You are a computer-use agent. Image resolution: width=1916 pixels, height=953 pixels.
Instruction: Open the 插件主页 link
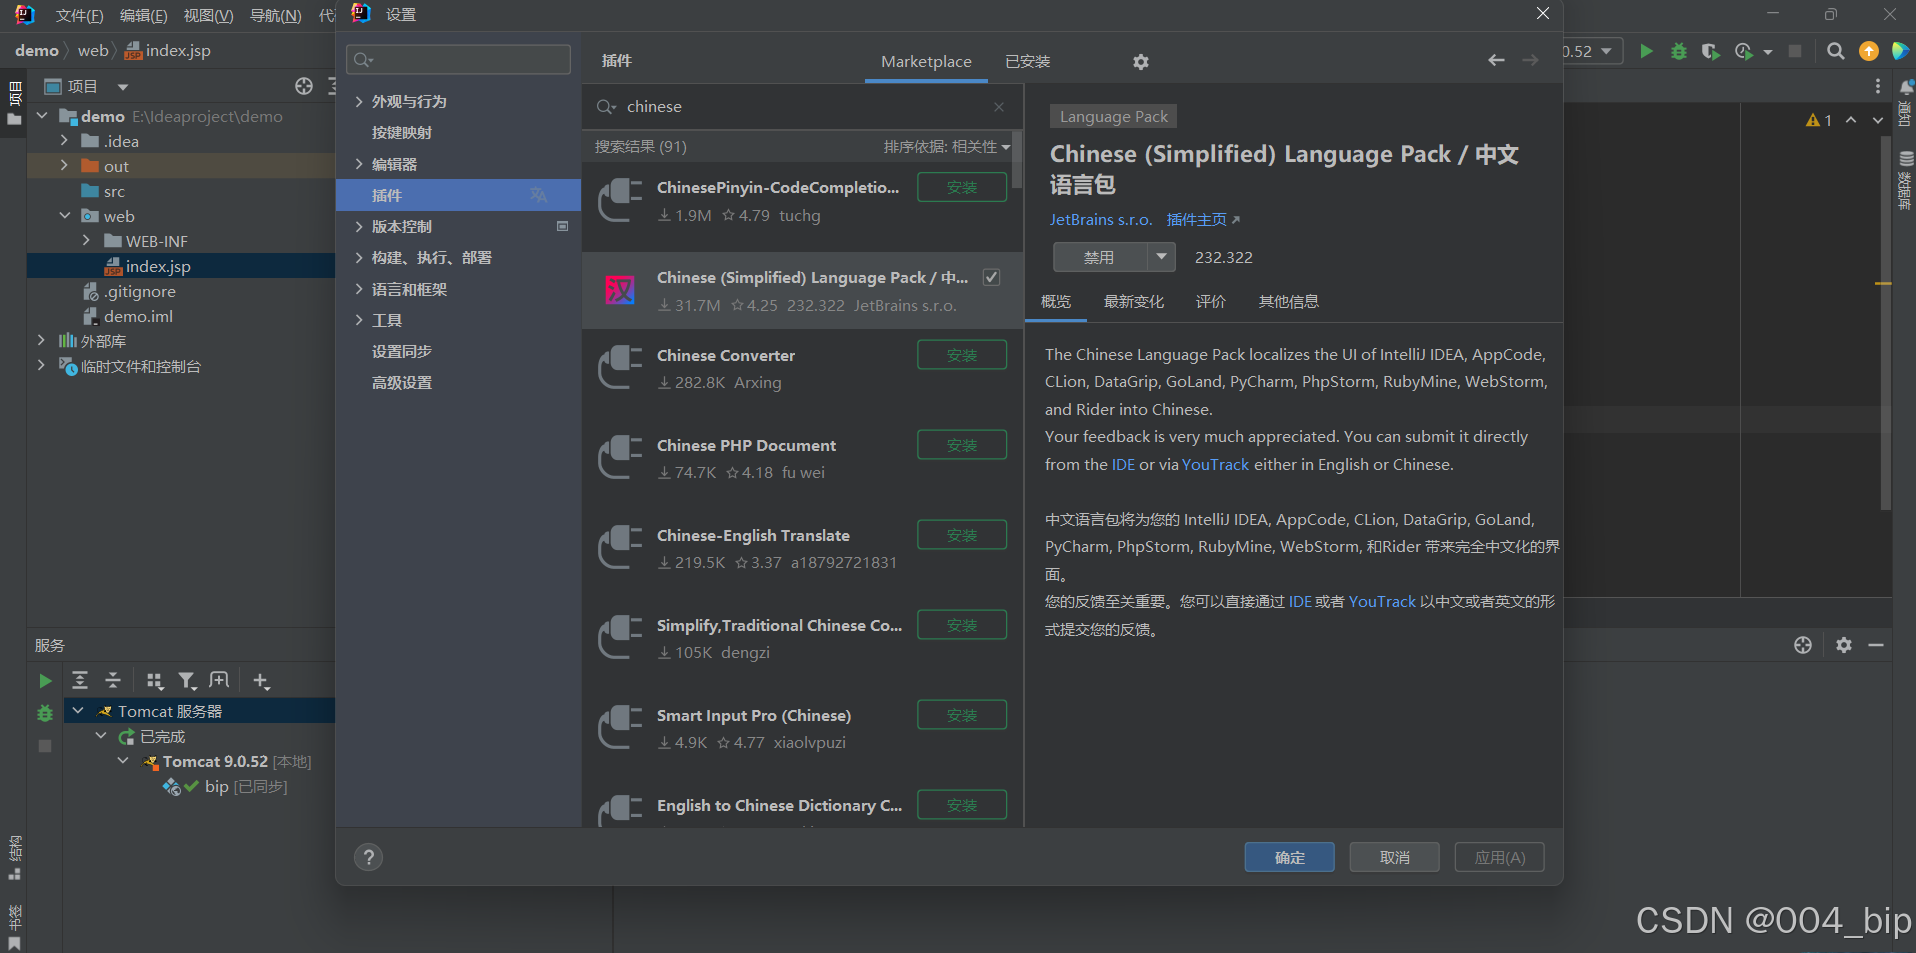1202,220
